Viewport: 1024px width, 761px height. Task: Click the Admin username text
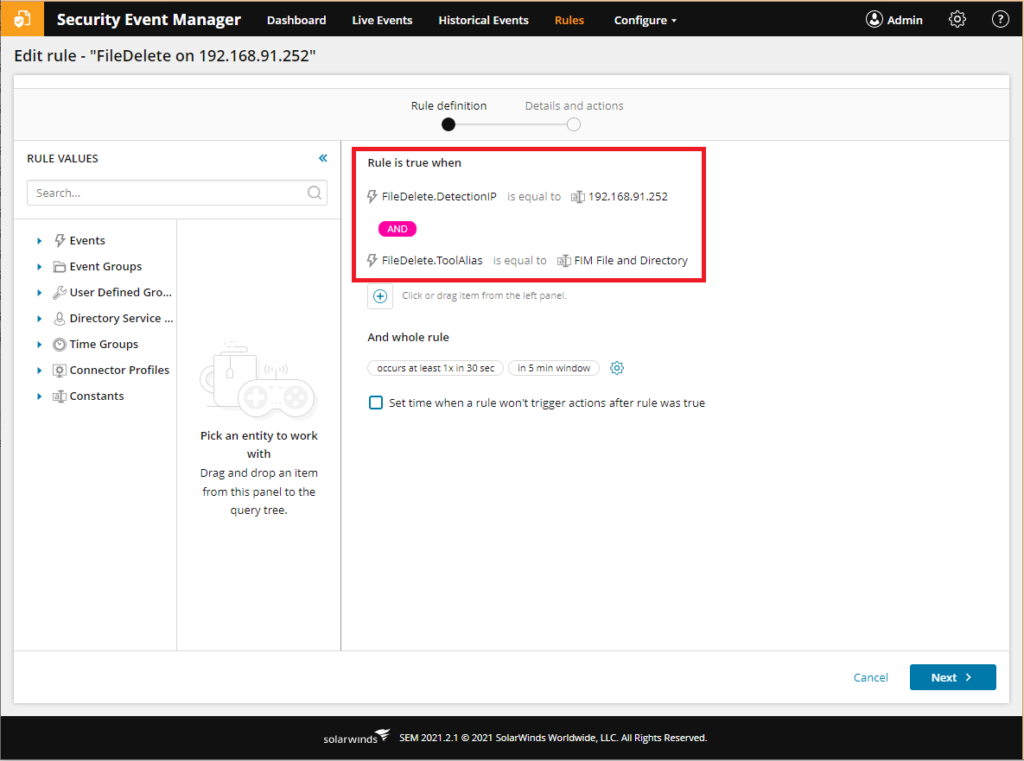[x=904, y=20]
